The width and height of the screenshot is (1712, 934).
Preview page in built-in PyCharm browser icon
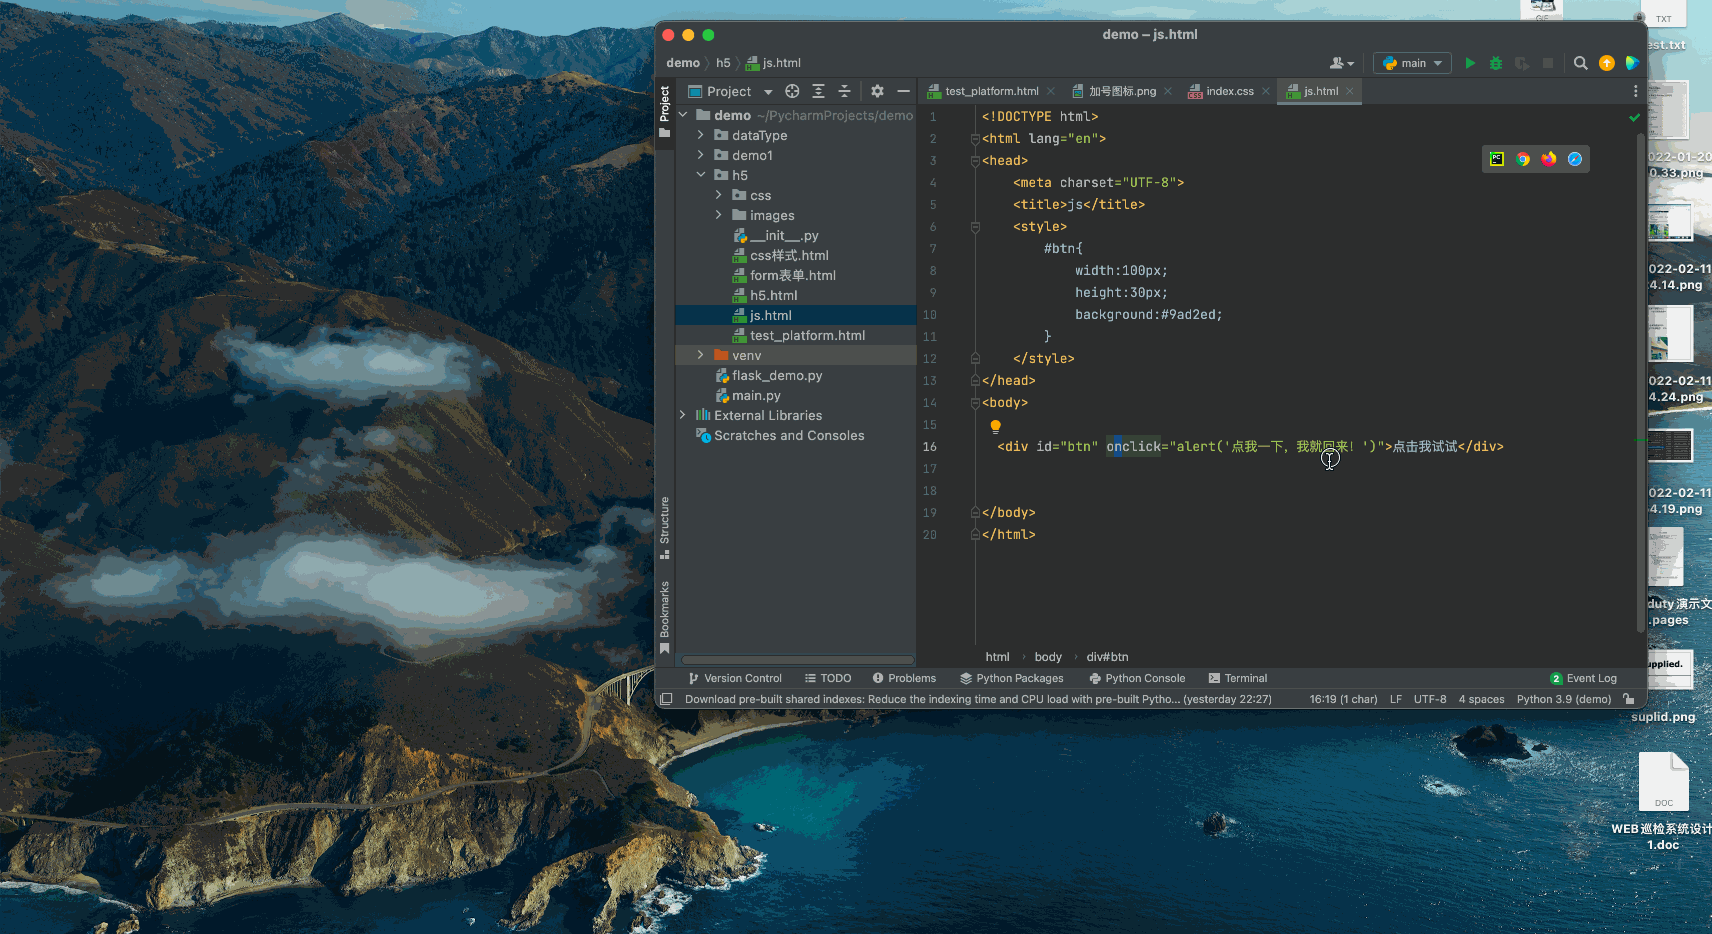pyautogui.click(x=1497, y=159)
